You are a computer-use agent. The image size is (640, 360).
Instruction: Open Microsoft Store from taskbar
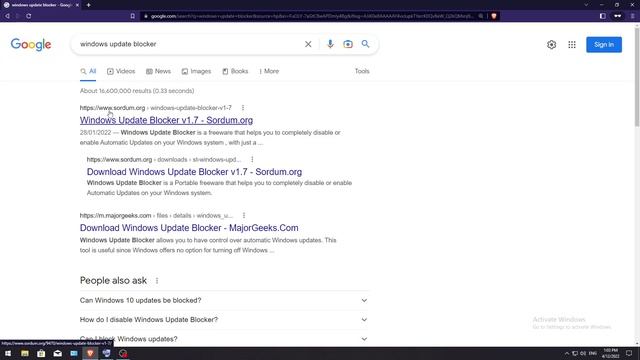coord(41,353)
